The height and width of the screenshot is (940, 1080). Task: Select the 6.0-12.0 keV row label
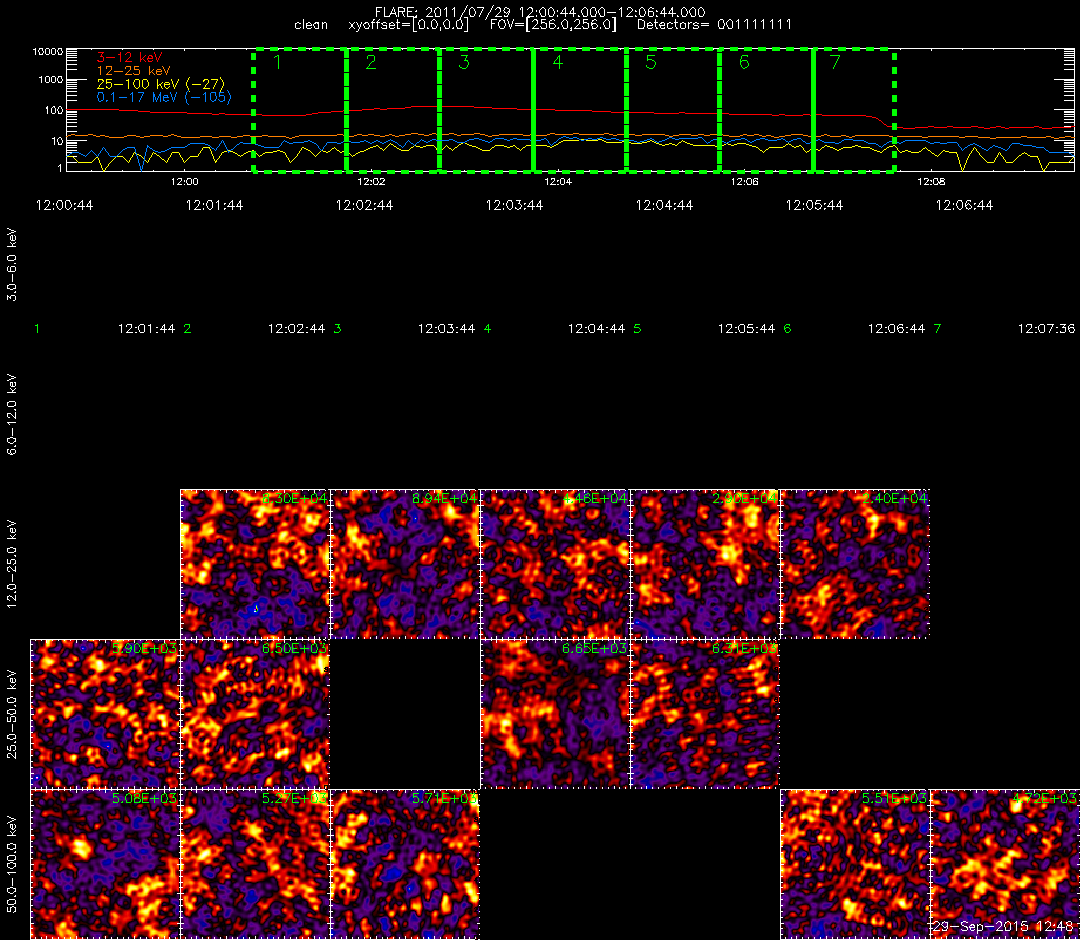tap(12, 413)
